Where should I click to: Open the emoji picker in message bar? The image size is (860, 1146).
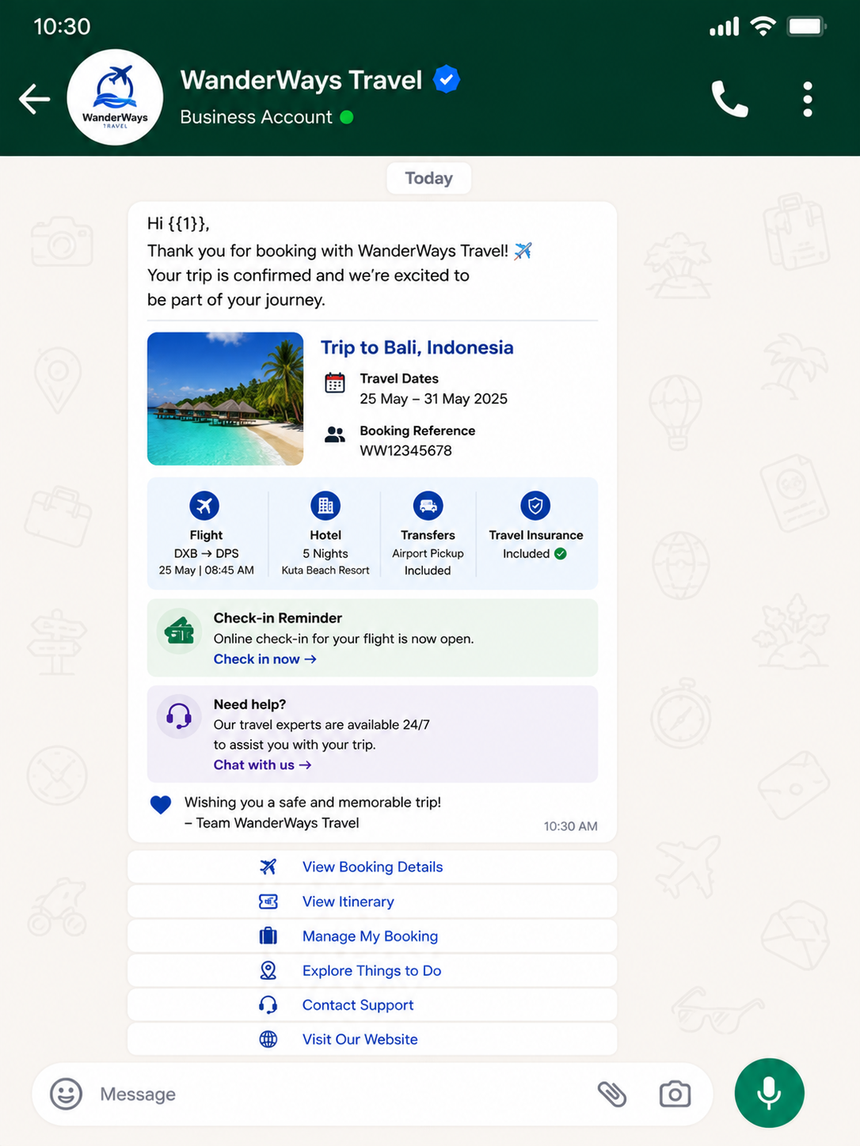coord(66,1094)
